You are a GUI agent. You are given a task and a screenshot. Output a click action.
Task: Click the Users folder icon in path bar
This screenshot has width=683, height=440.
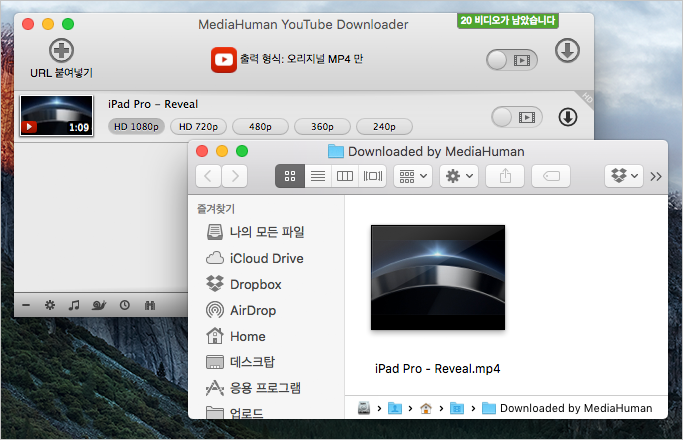[x=395, y=408]
